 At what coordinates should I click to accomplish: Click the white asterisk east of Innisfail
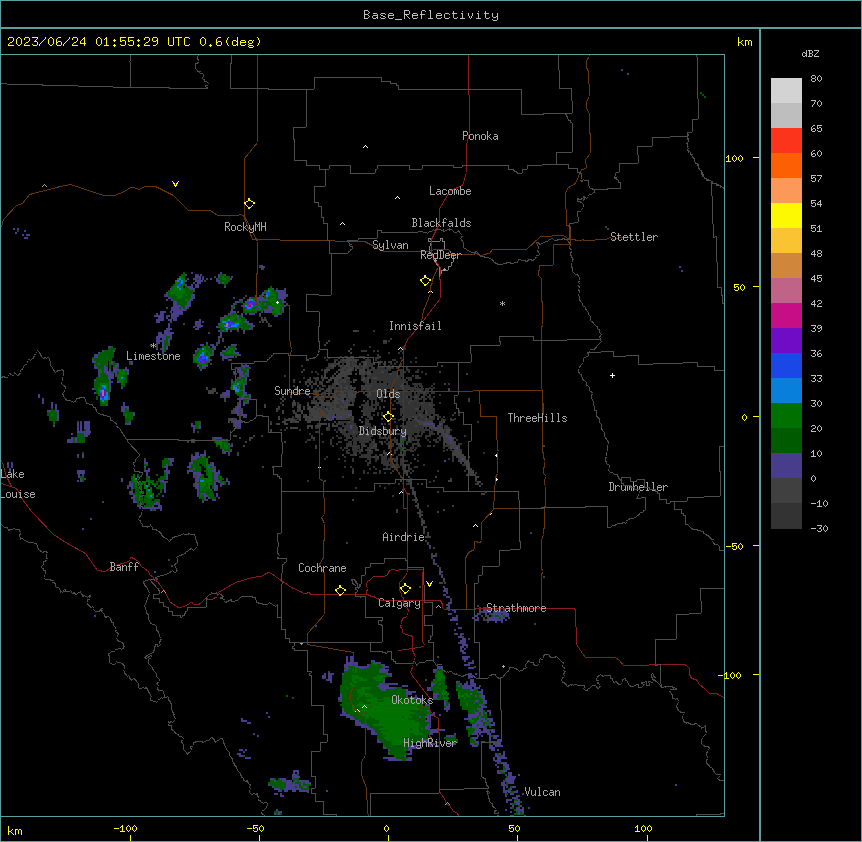[x=502, y=303]
